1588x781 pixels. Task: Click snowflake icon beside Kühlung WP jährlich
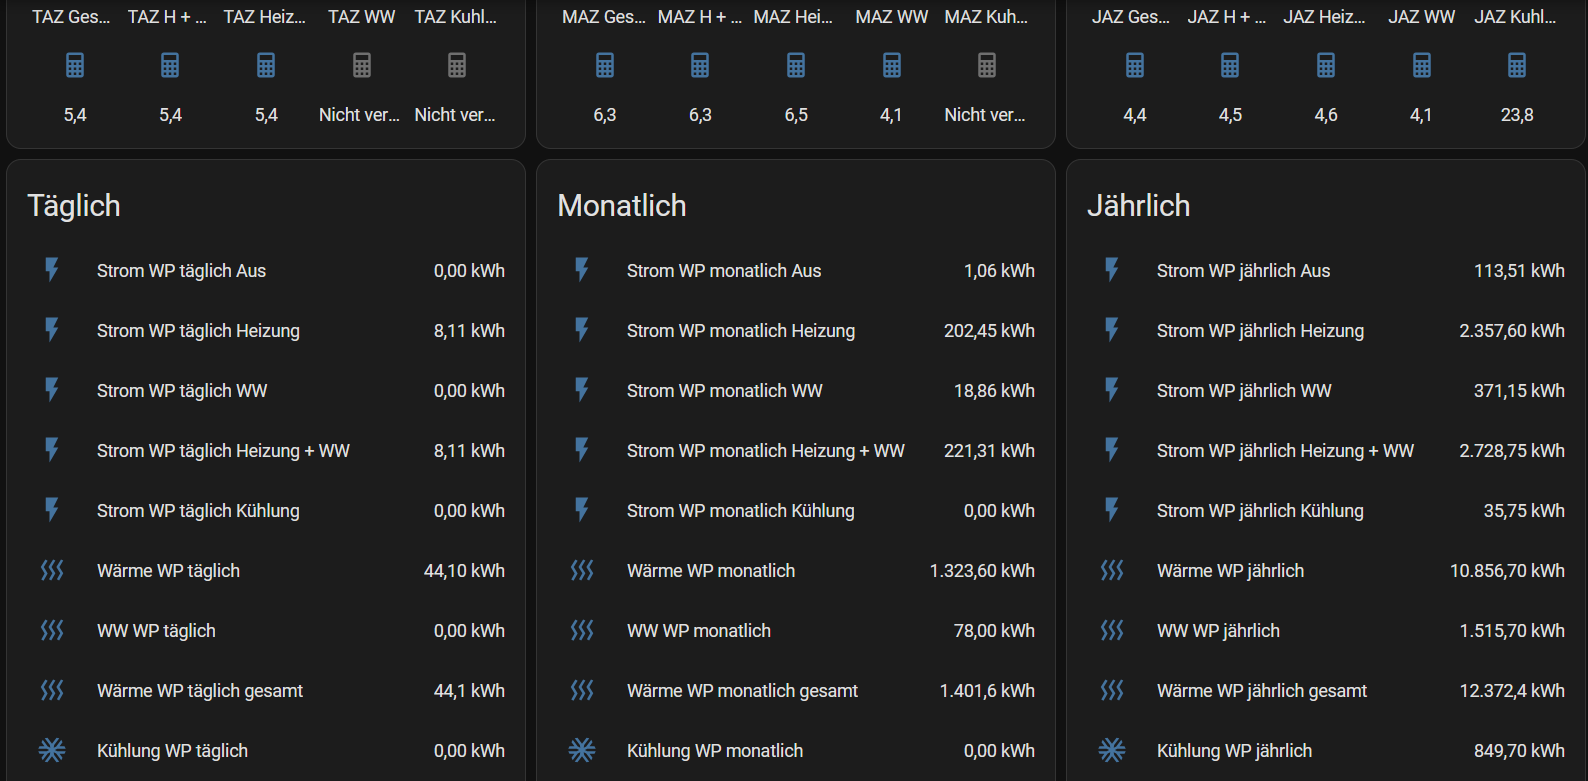1112,750
